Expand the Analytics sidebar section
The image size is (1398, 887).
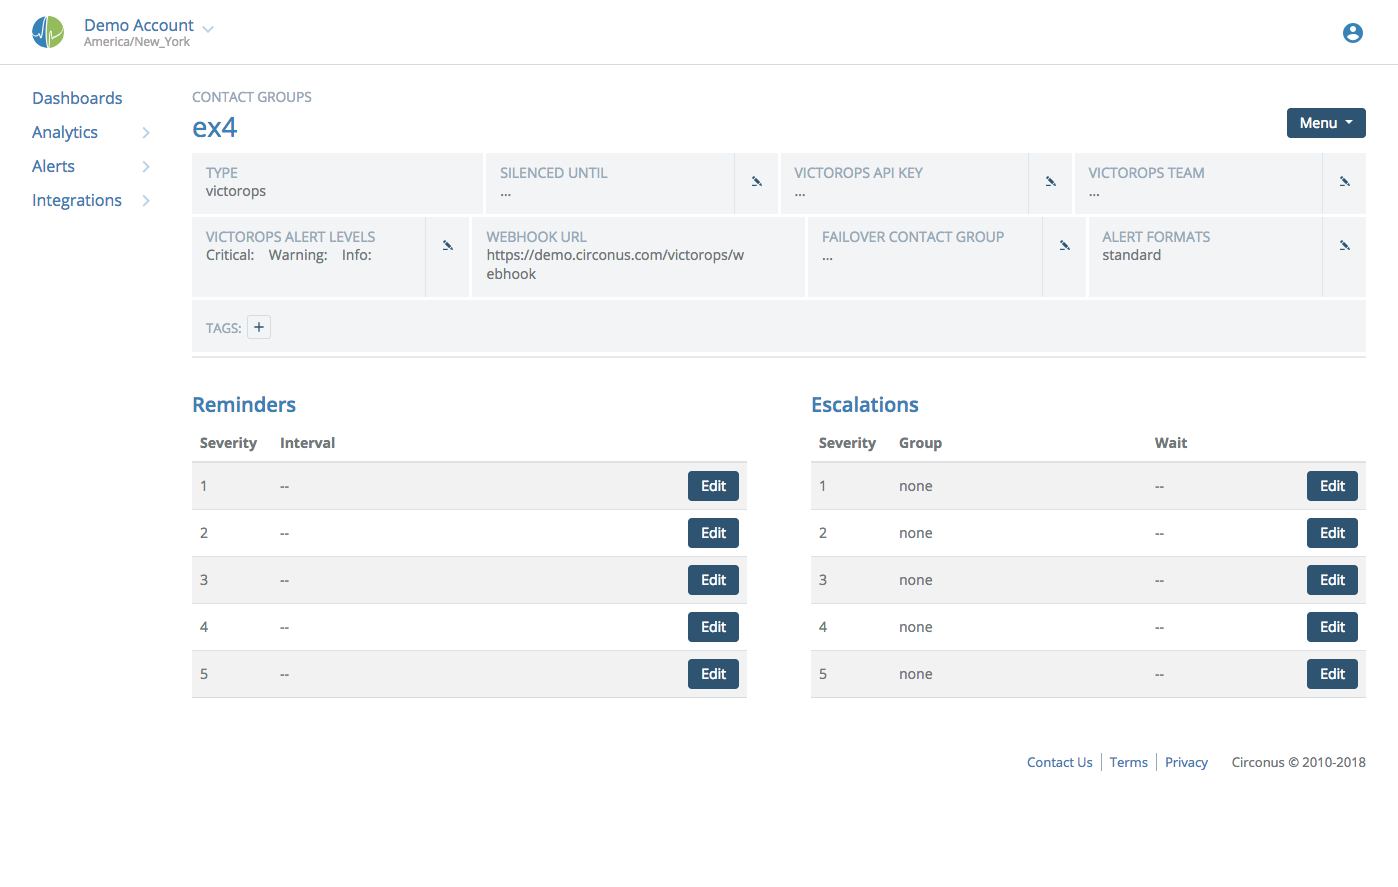146,133
